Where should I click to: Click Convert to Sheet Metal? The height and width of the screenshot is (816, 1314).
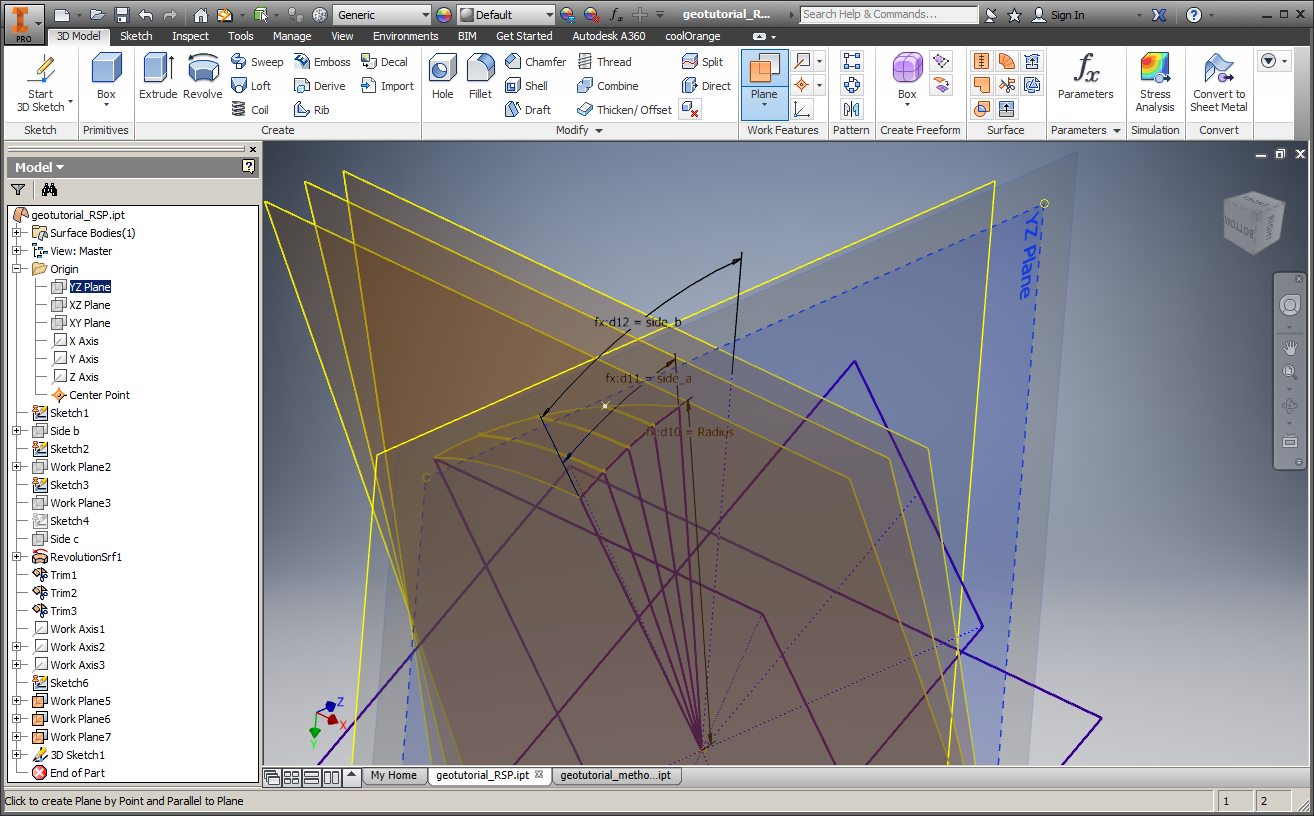coord(1219,83)
